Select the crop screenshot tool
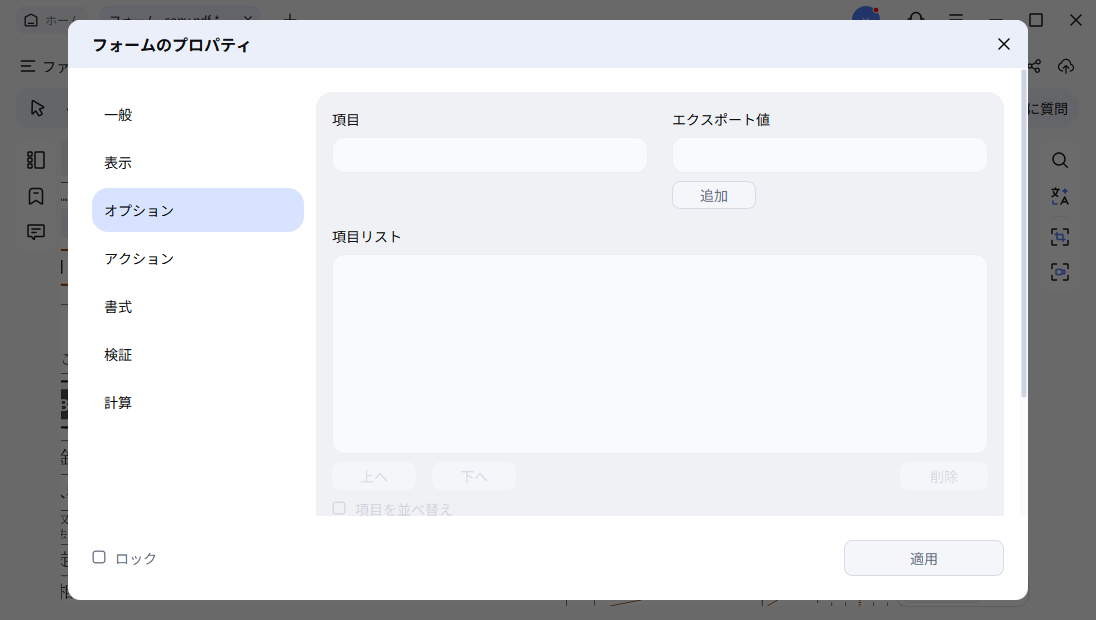1096x620 pixels. (1059, 237)
